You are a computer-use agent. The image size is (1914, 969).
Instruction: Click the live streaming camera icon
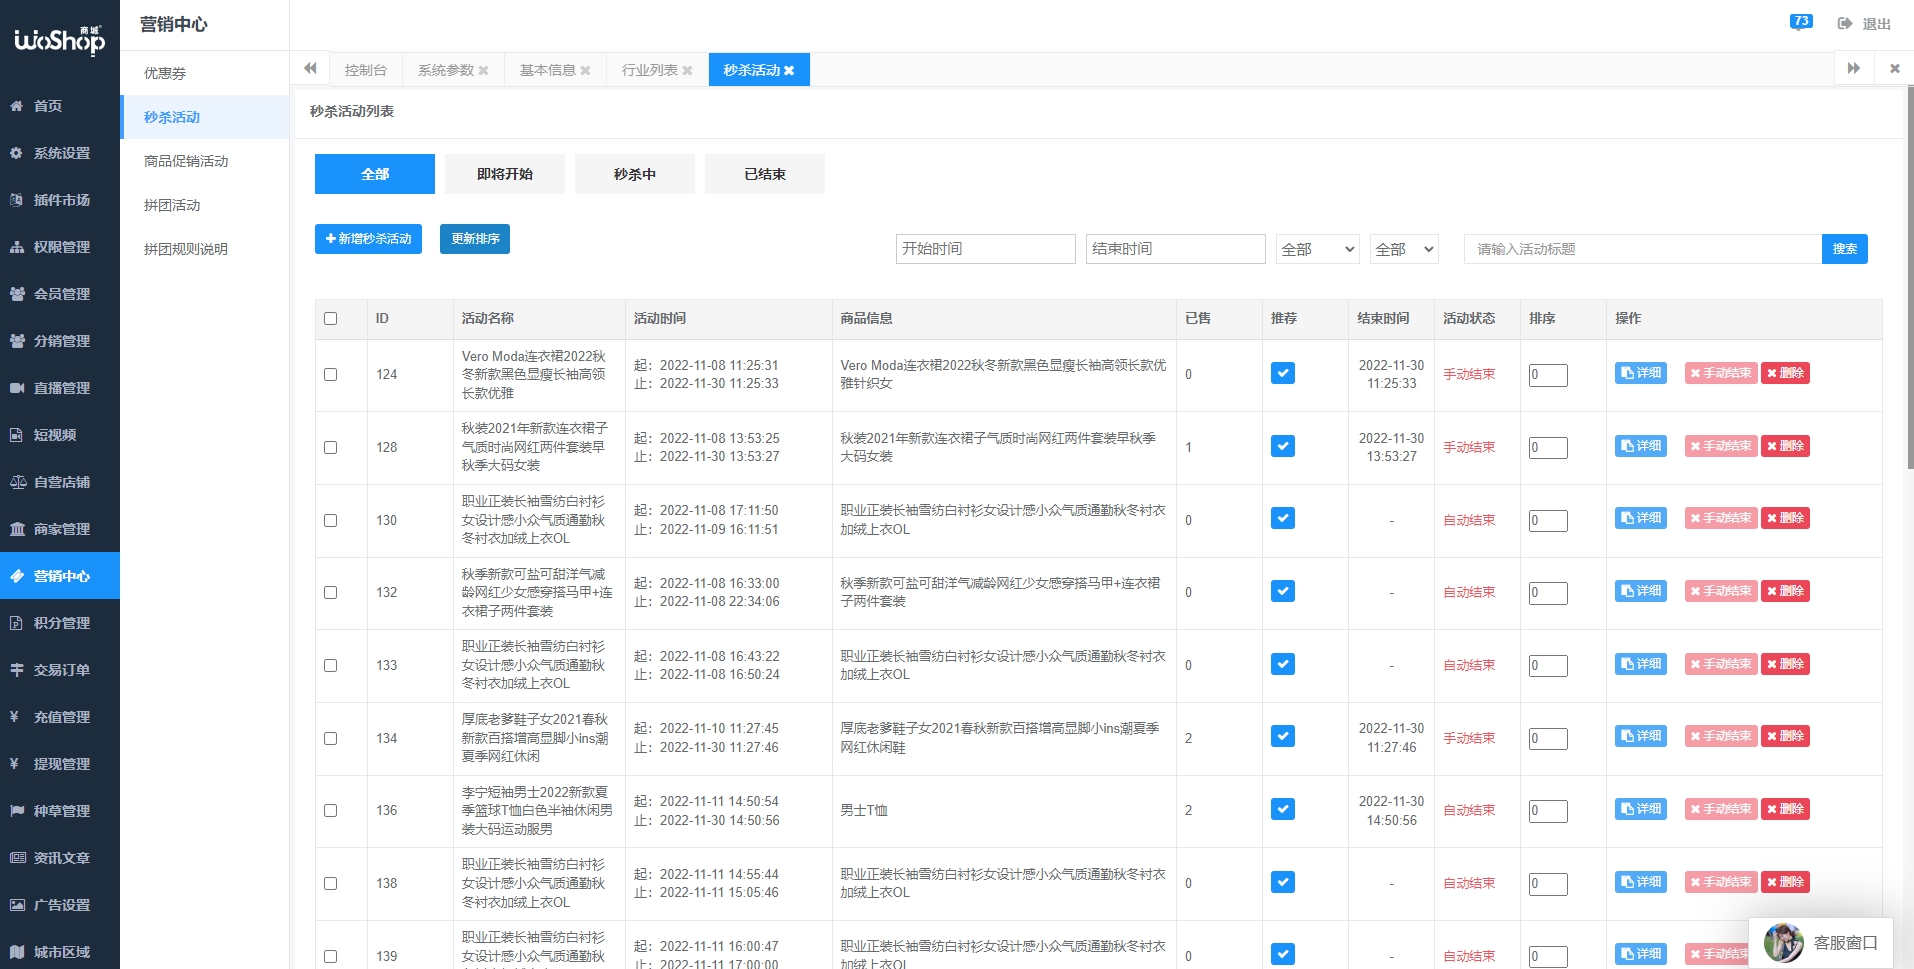(17, 388)
